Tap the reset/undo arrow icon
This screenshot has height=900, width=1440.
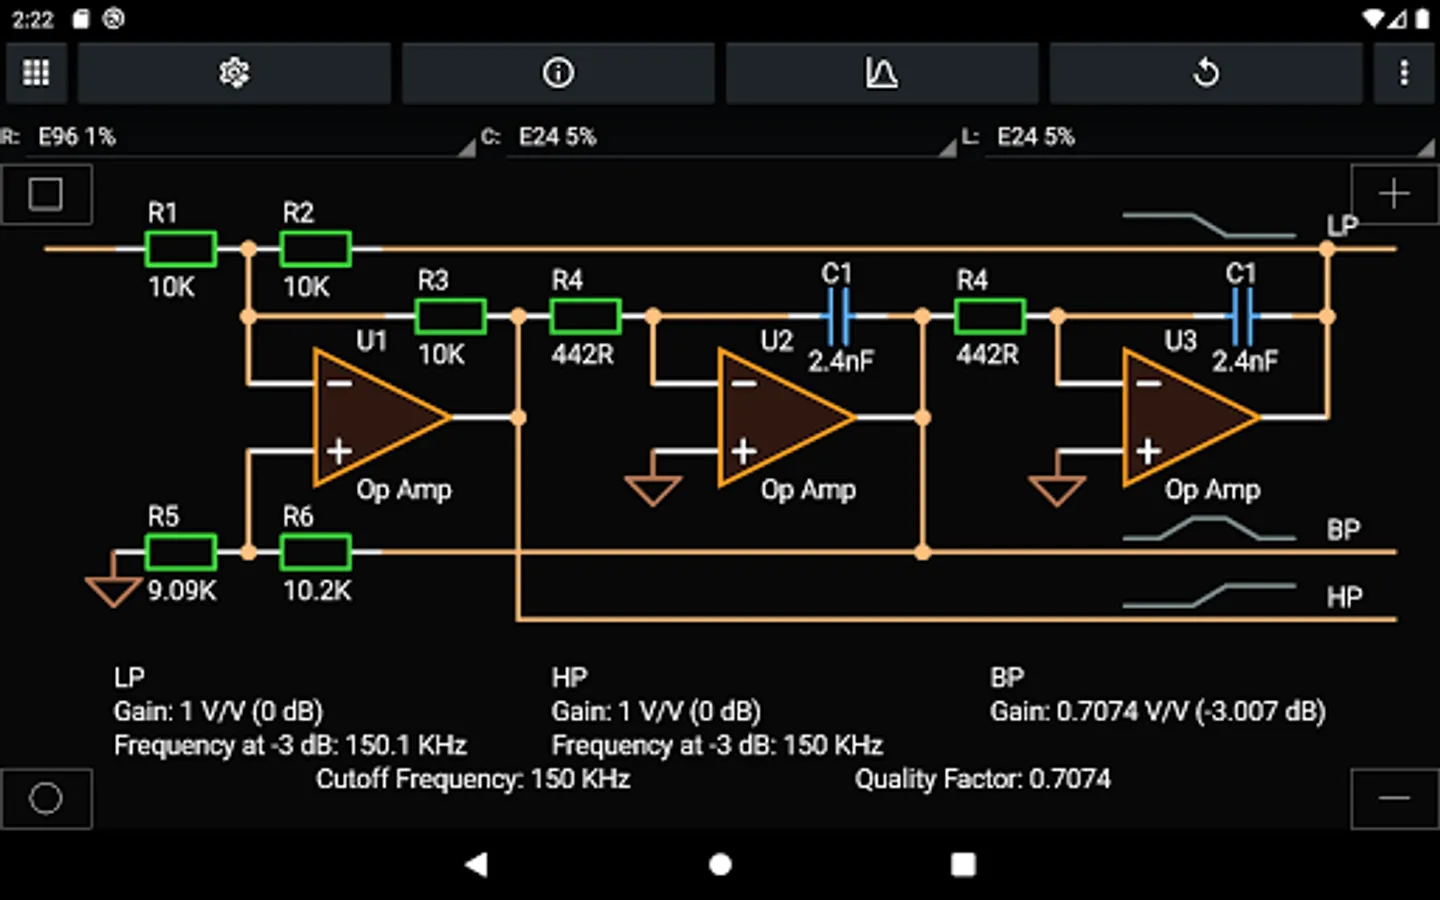[1206, 72]
